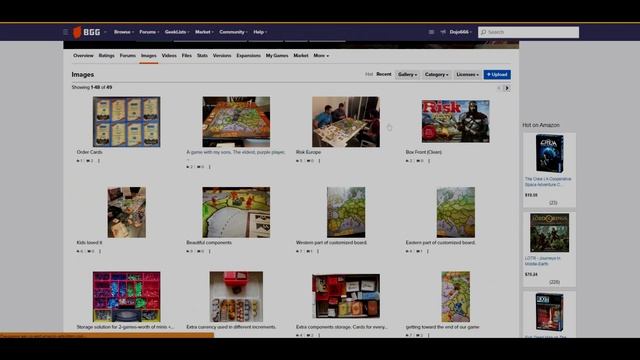Click thumbs-up under Risk Europe image

tap(297, 161)
